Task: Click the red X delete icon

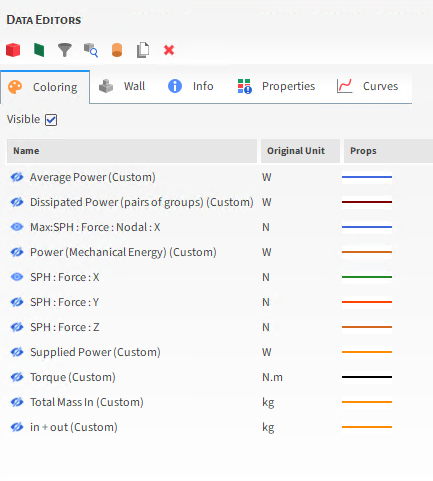Action: tap(169, 50)
